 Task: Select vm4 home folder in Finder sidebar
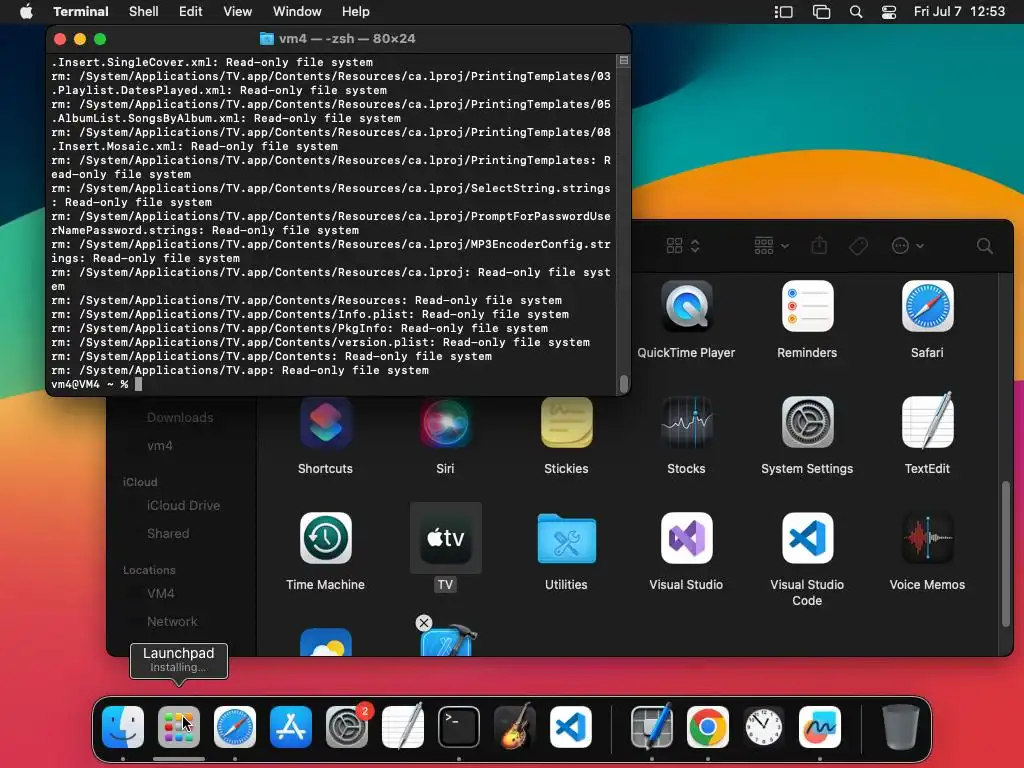pos(160,445)
